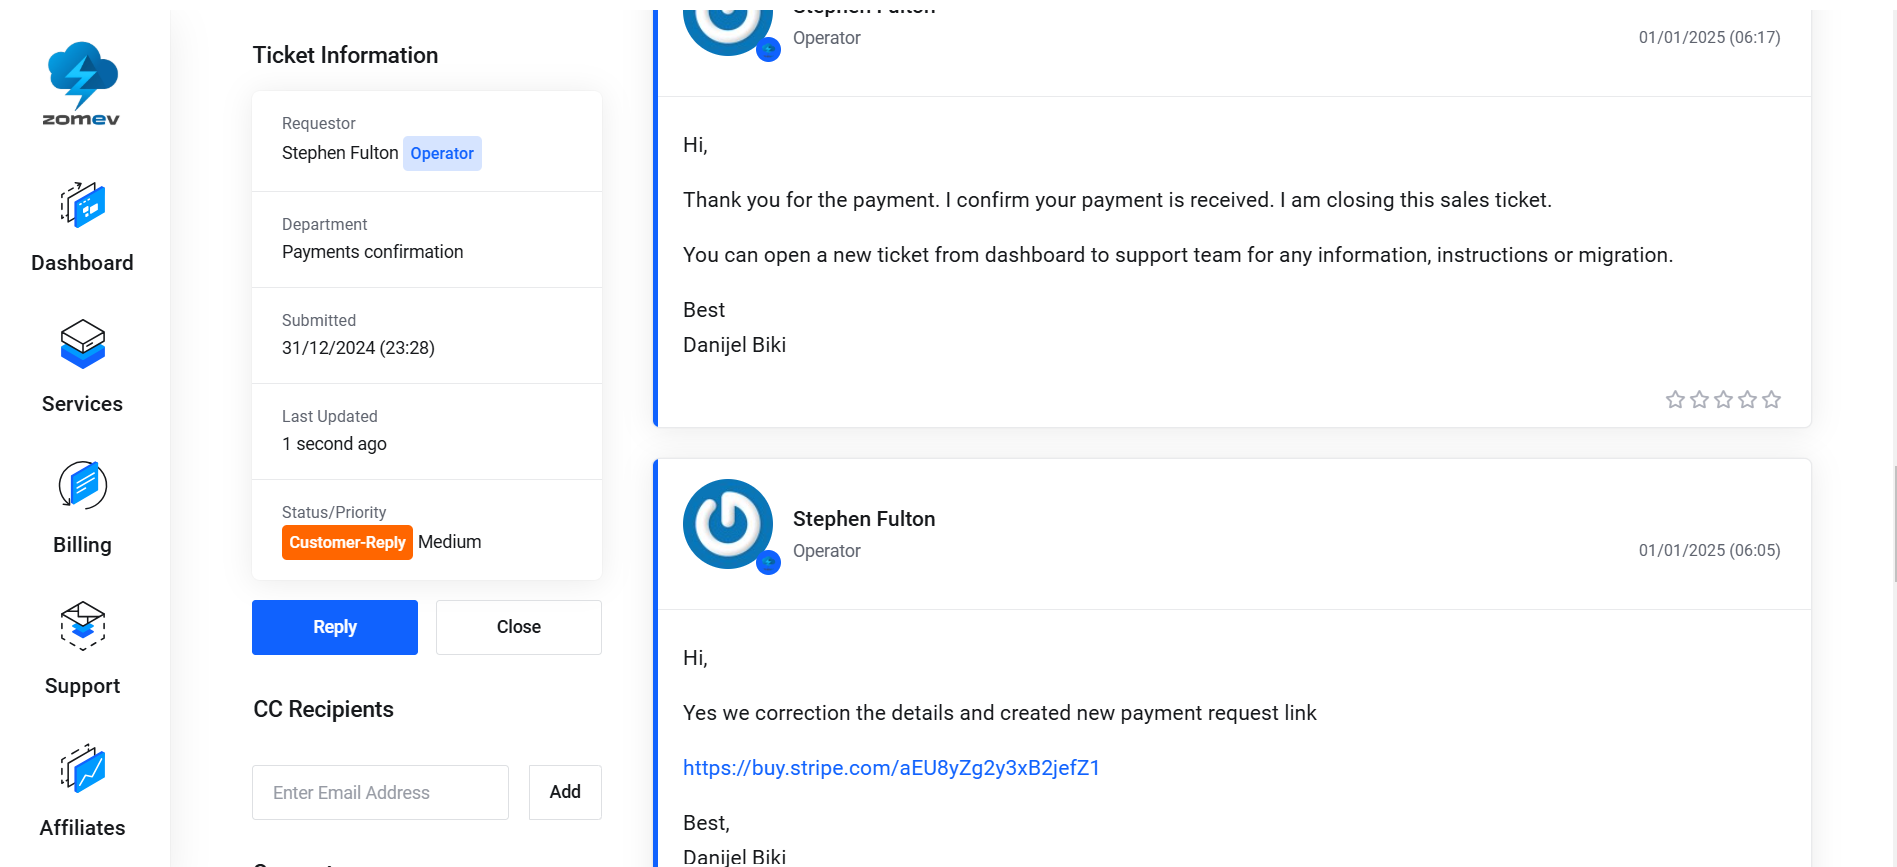This screenshot has height=867, width=1897.
Task: Rate the first reply one star
Action: click(x=1675, y=400)
